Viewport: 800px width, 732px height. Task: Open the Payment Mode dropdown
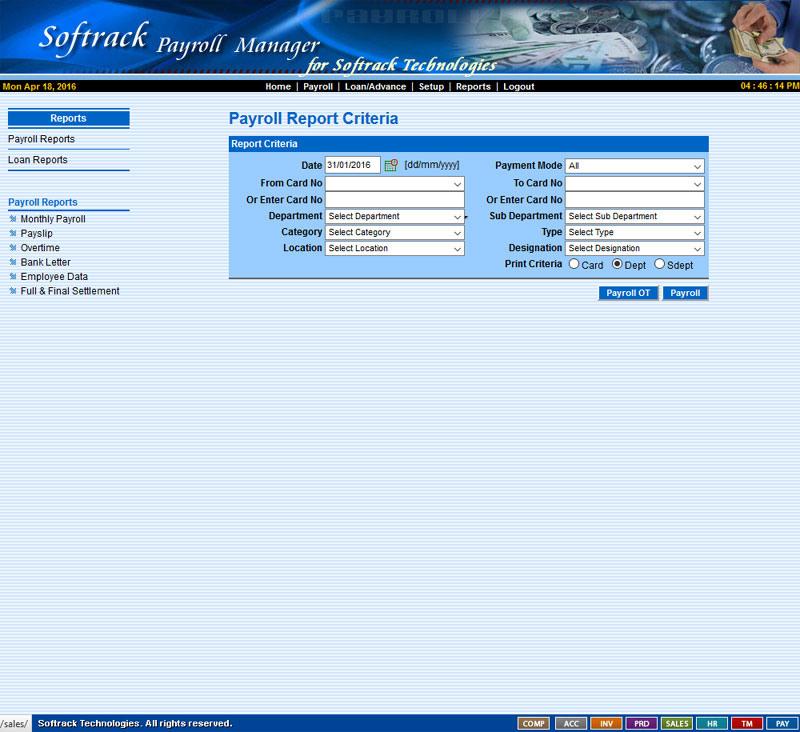(x=634, y=166)
